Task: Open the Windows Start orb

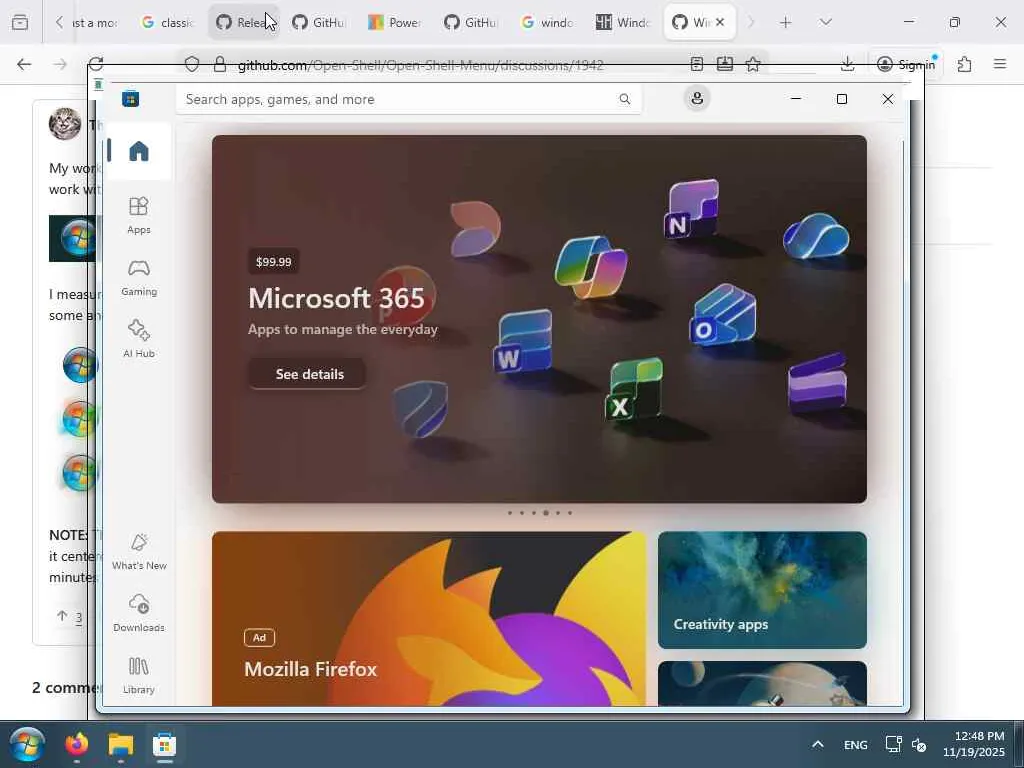Action: [26, 744]
